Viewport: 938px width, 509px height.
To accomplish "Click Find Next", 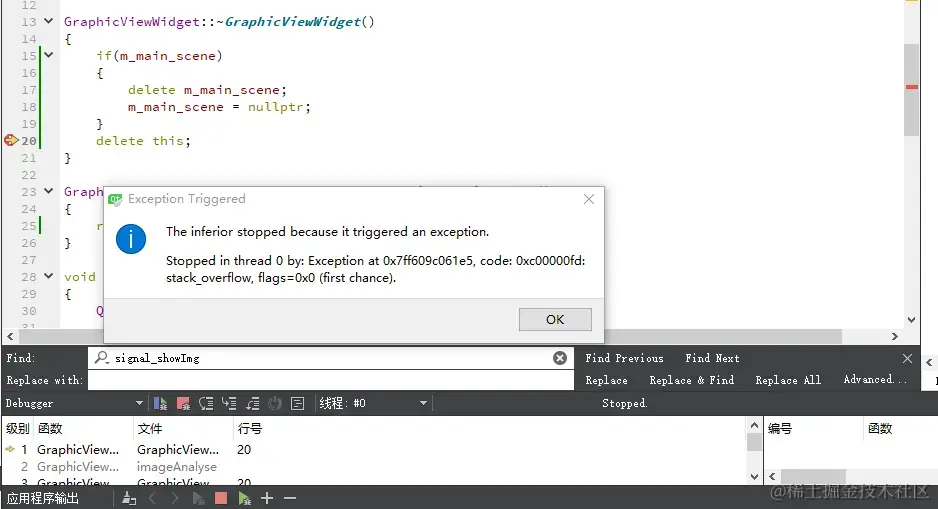I will pos(712,358).
